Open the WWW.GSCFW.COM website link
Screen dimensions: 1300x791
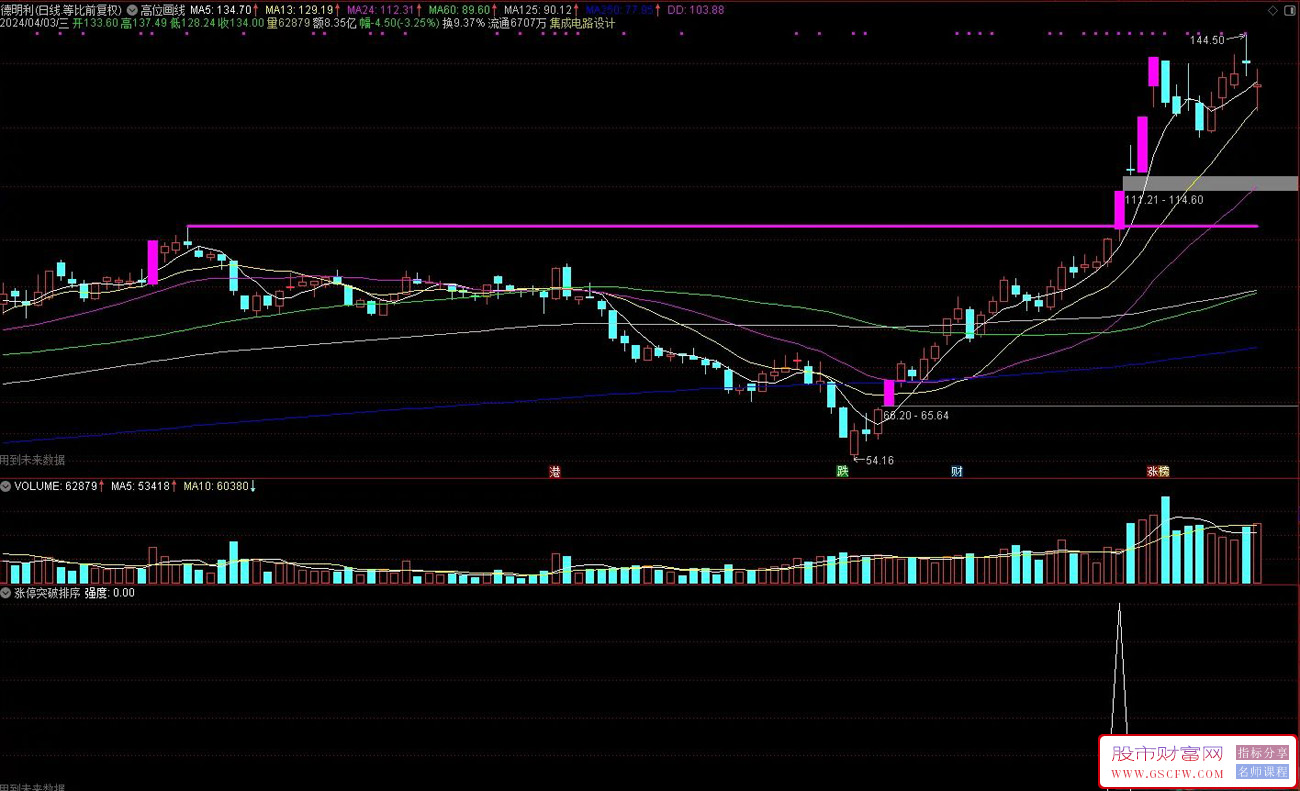(x=1167, y=774)
